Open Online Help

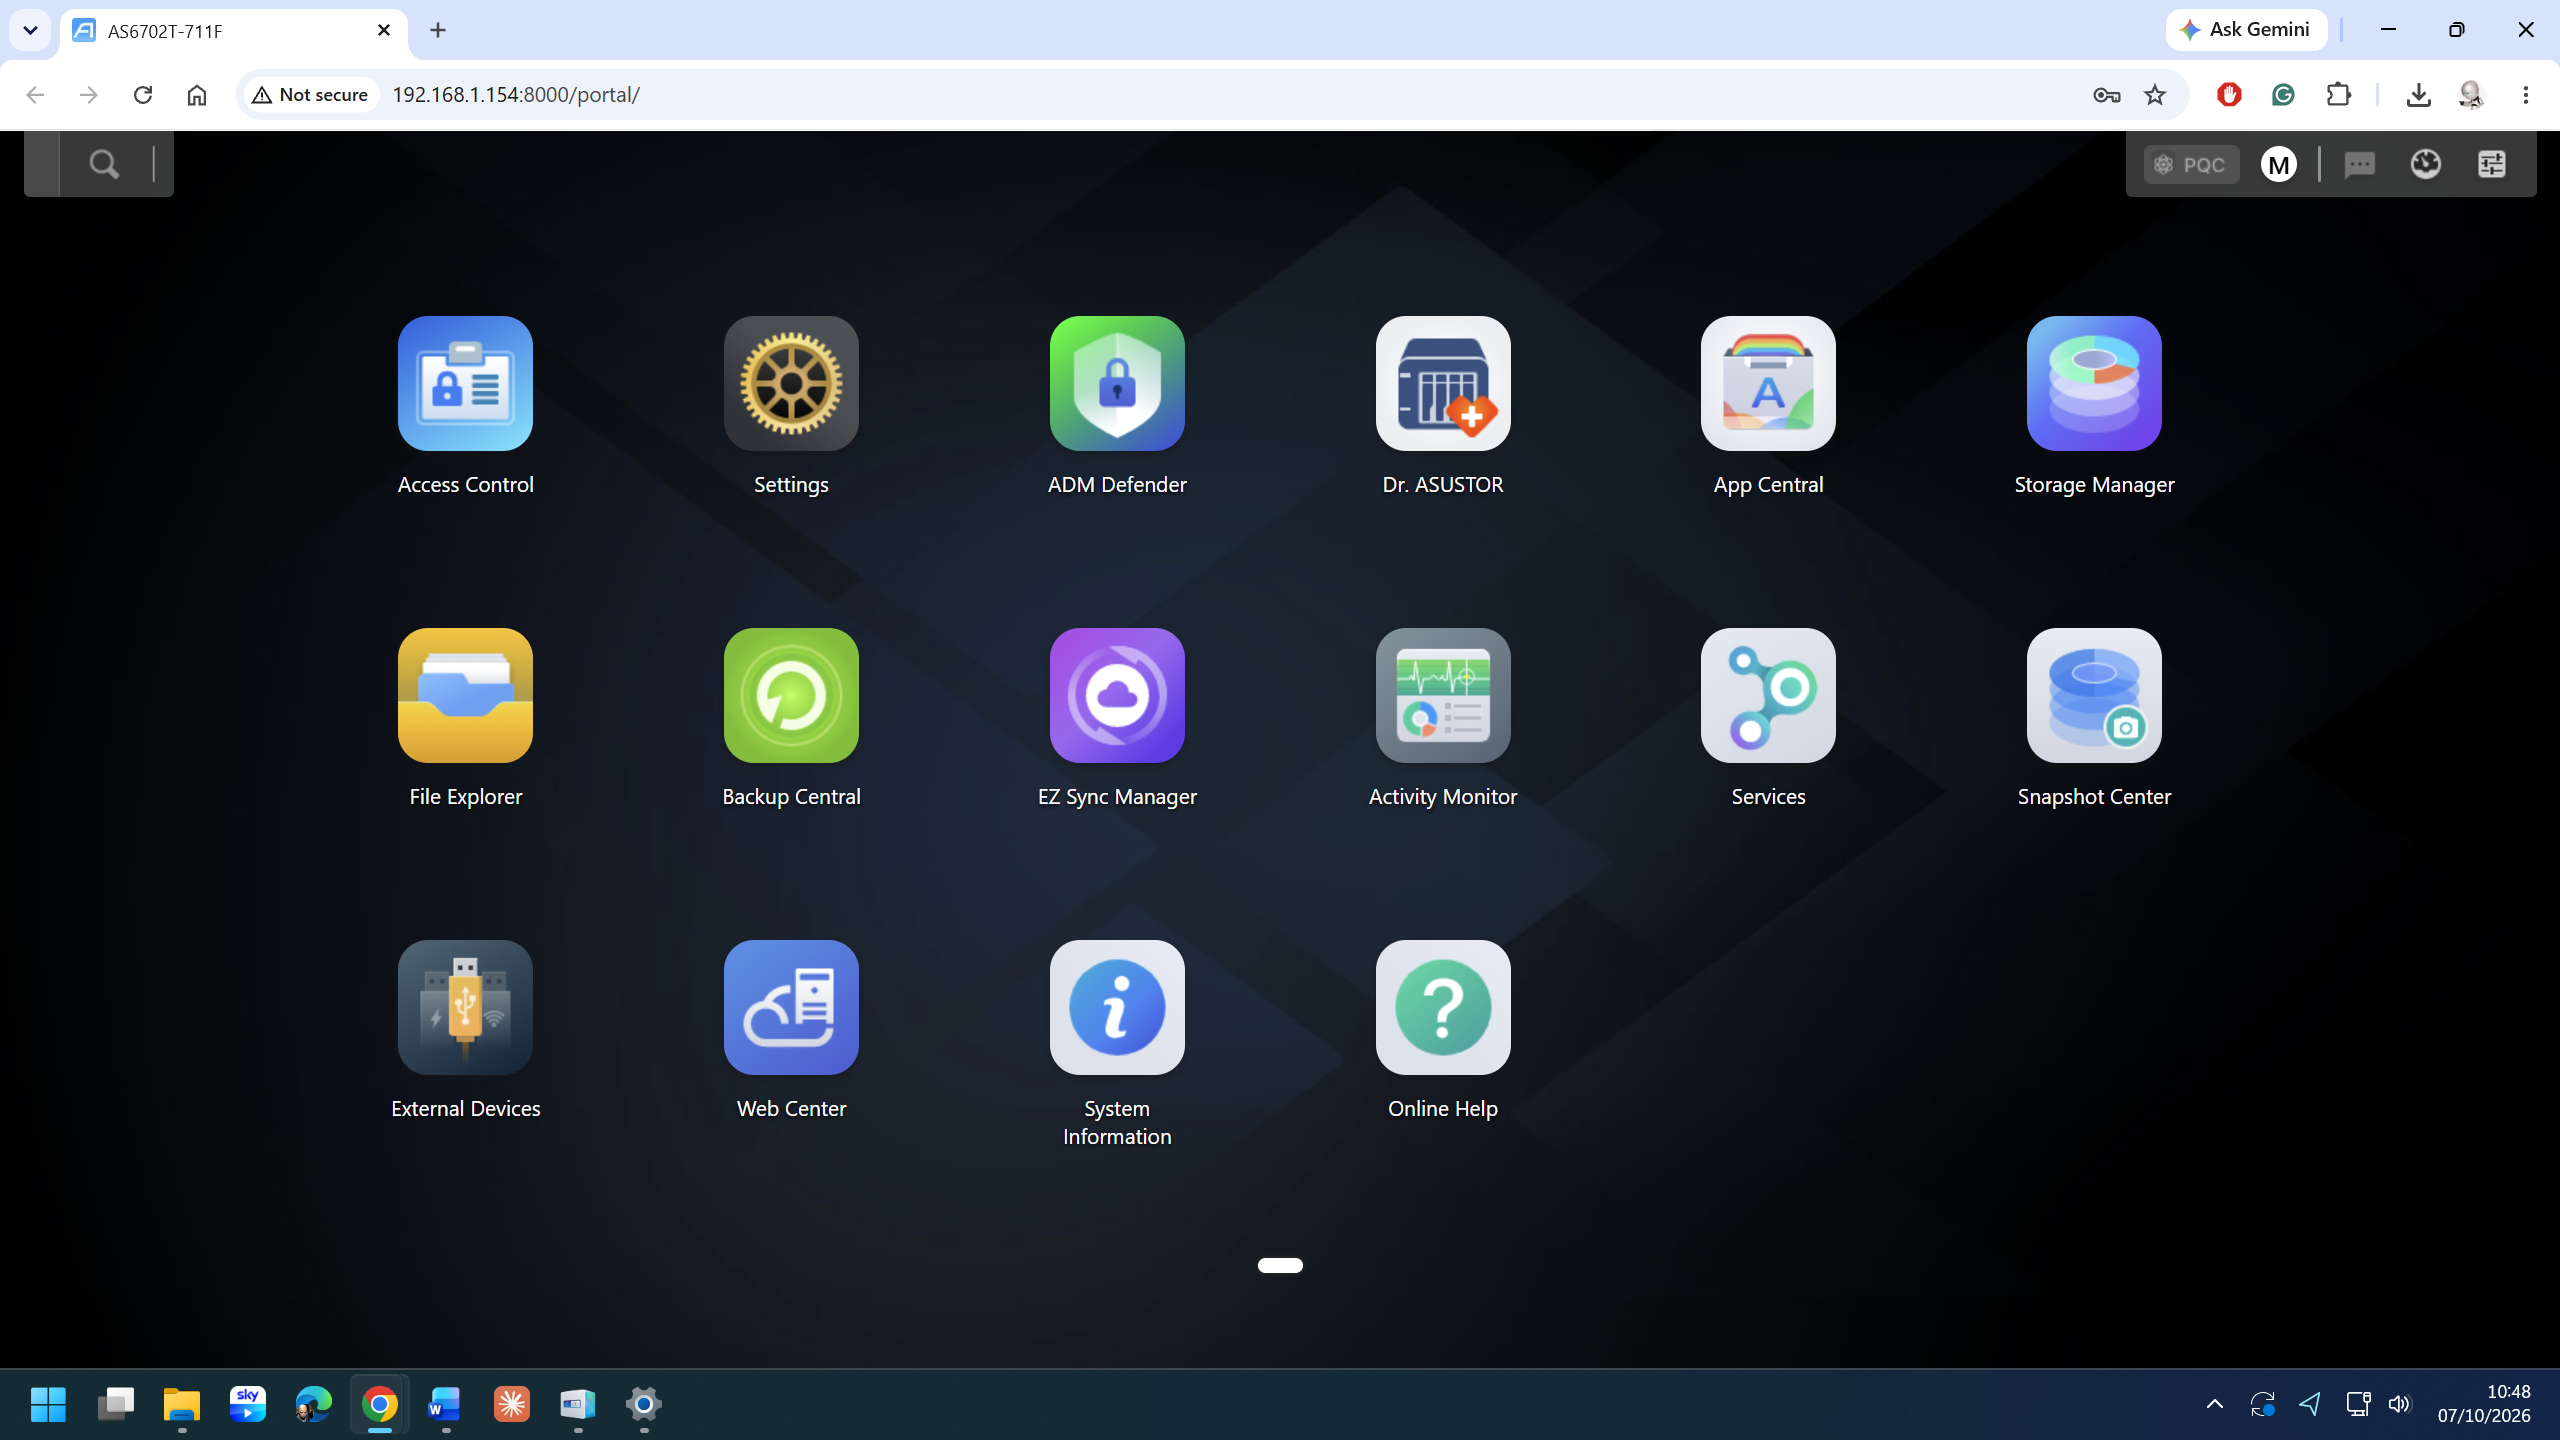pyautogui.click(x=1443, y=1007)
